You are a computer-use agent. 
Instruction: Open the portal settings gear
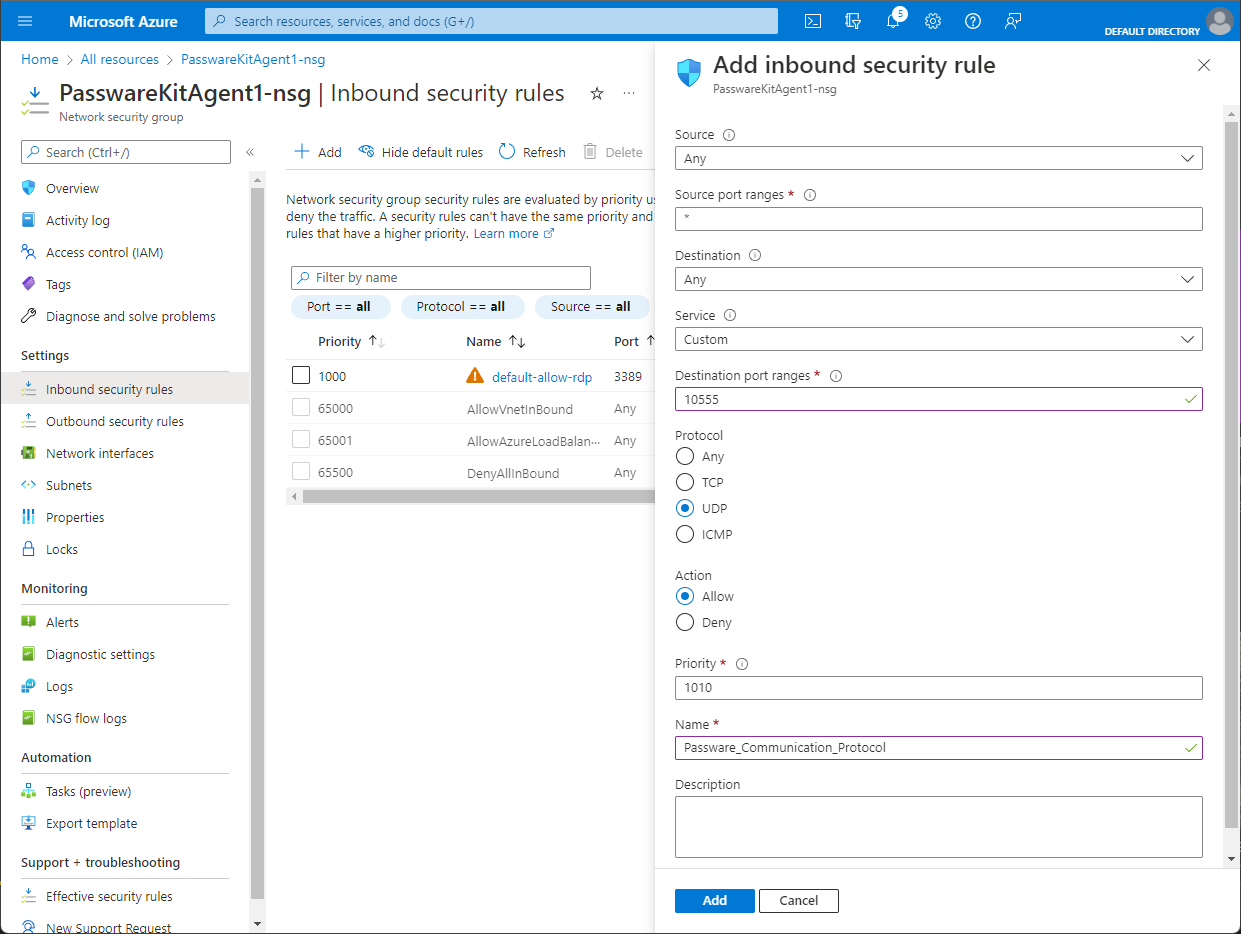pos(933,21)
